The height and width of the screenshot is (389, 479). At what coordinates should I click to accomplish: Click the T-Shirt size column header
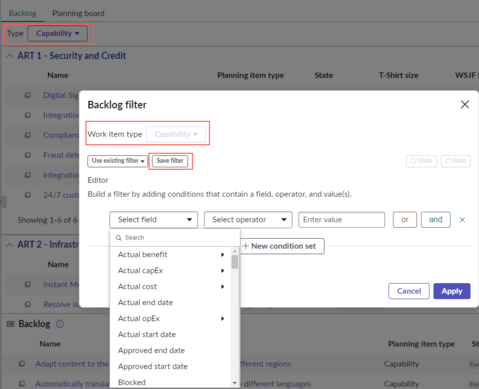click(398, 75)
